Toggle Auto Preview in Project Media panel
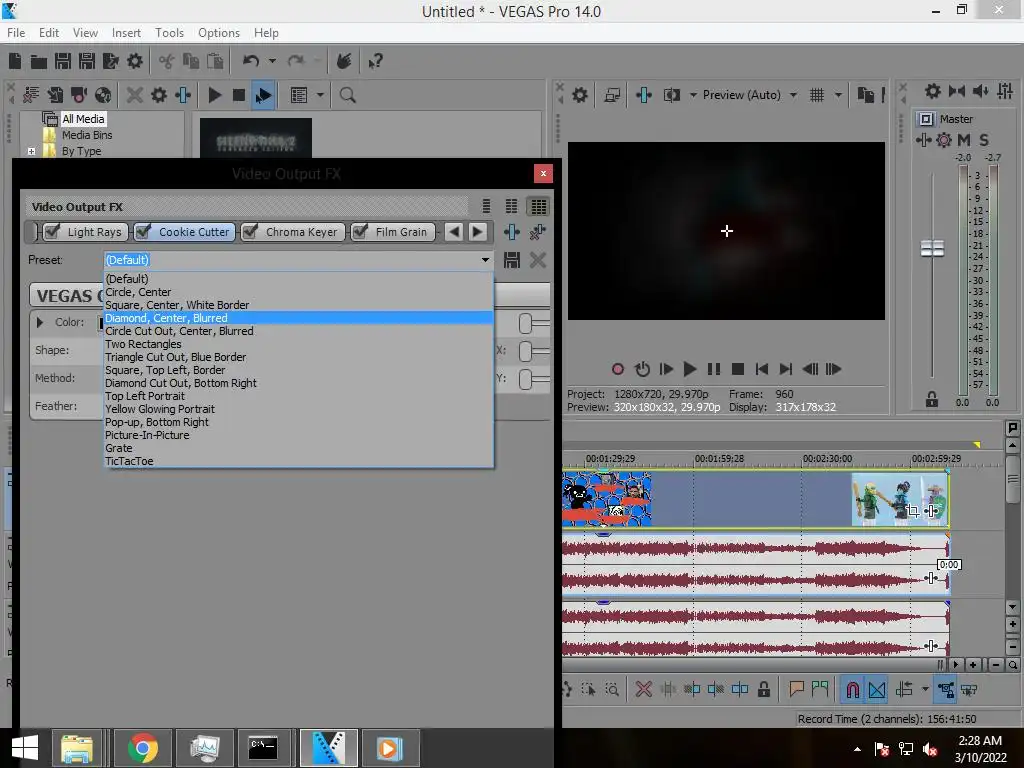 (263, 95)
